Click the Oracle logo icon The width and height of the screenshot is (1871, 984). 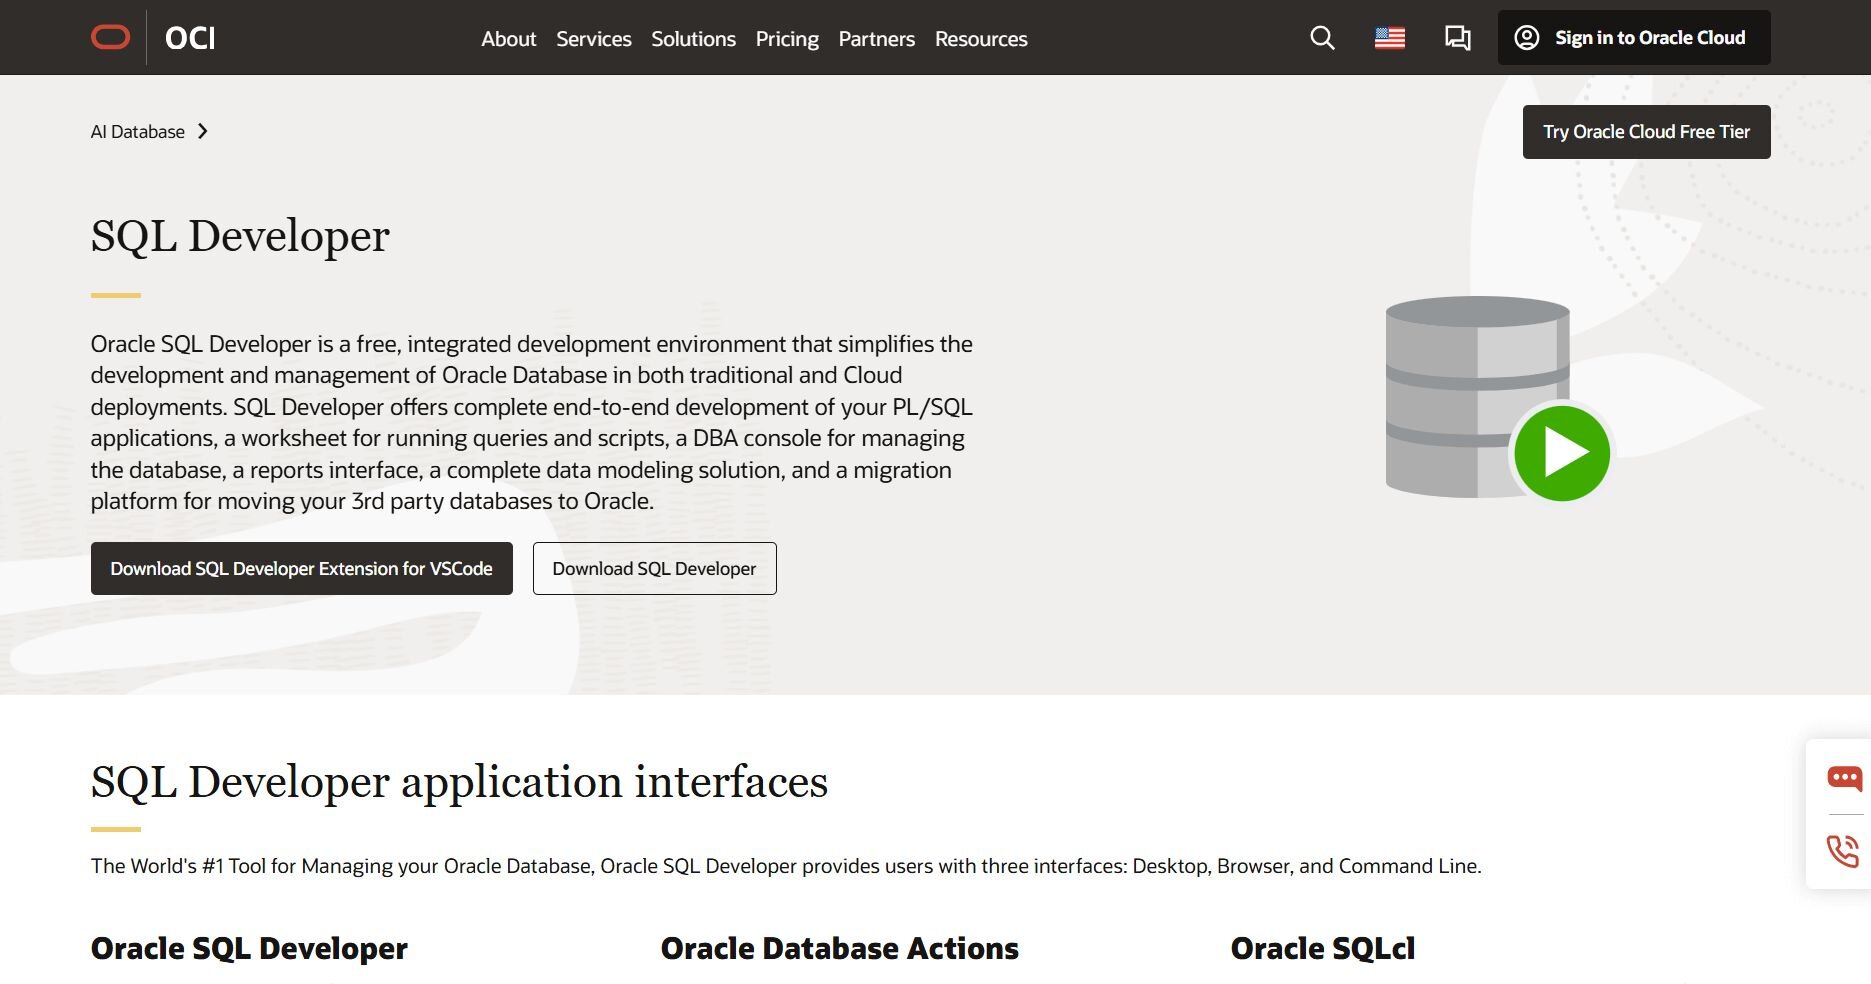110,38
